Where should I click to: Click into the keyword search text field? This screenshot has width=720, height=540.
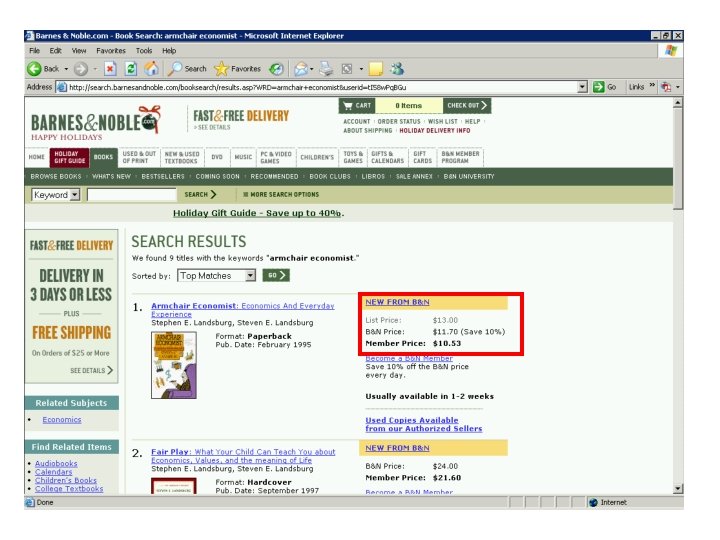click(132, 195)
